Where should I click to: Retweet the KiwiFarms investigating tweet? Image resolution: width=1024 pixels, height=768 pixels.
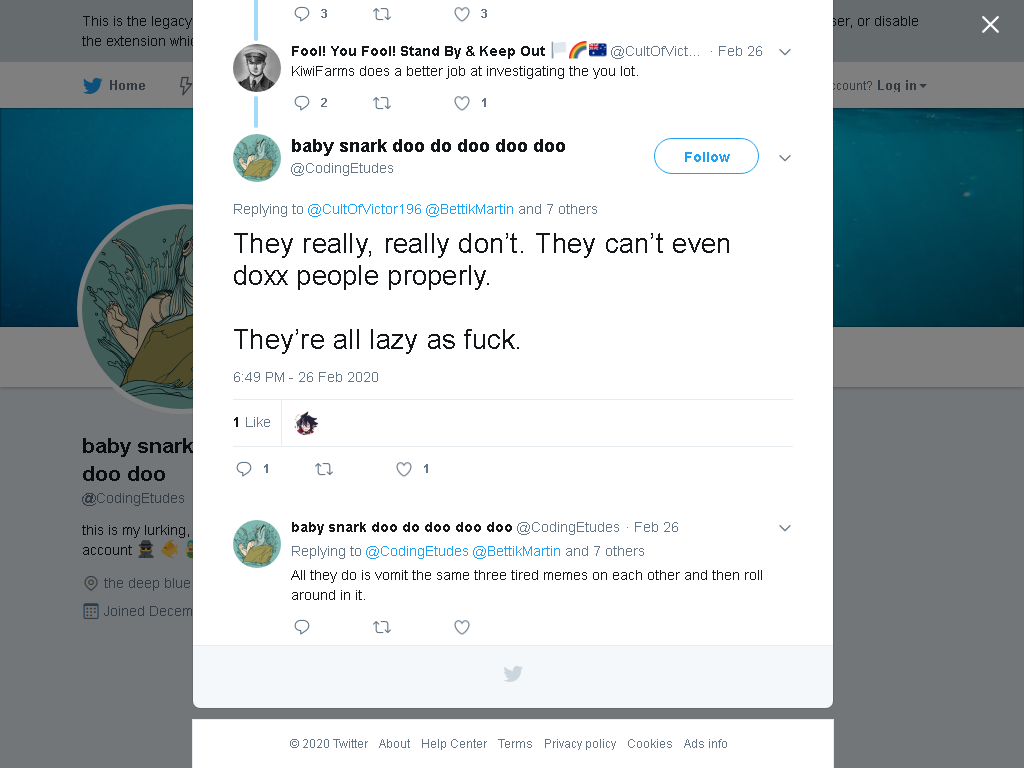click(x=382, y=103)
